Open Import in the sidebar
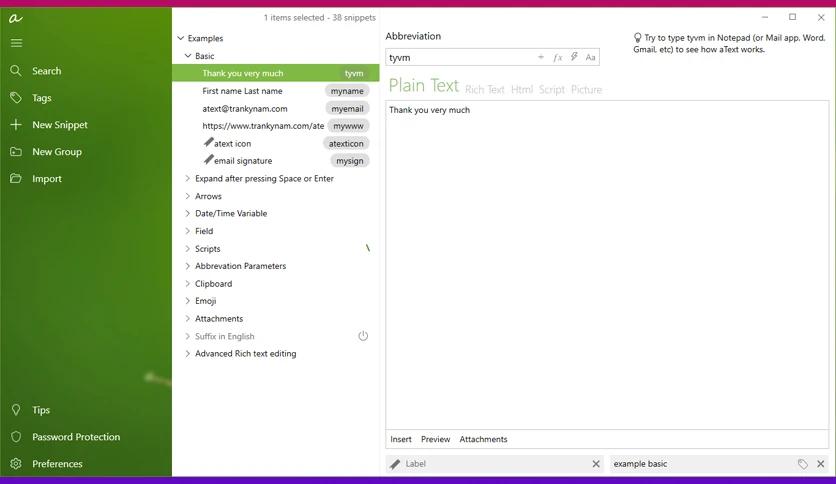The image size is (836, 484). [x=47, y=179]
